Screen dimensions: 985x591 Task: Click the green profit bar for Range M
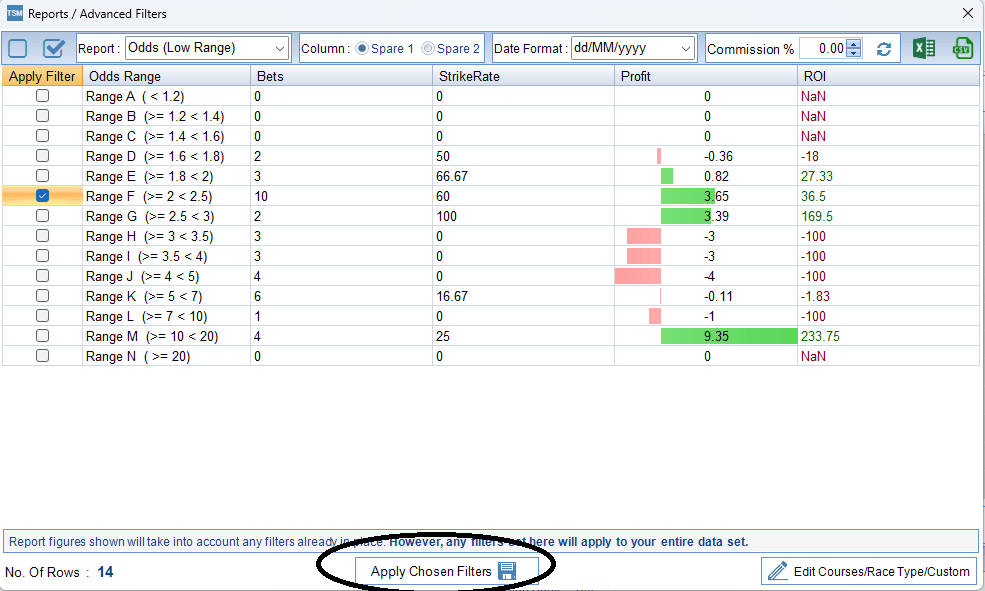click(x=728, y=336)
